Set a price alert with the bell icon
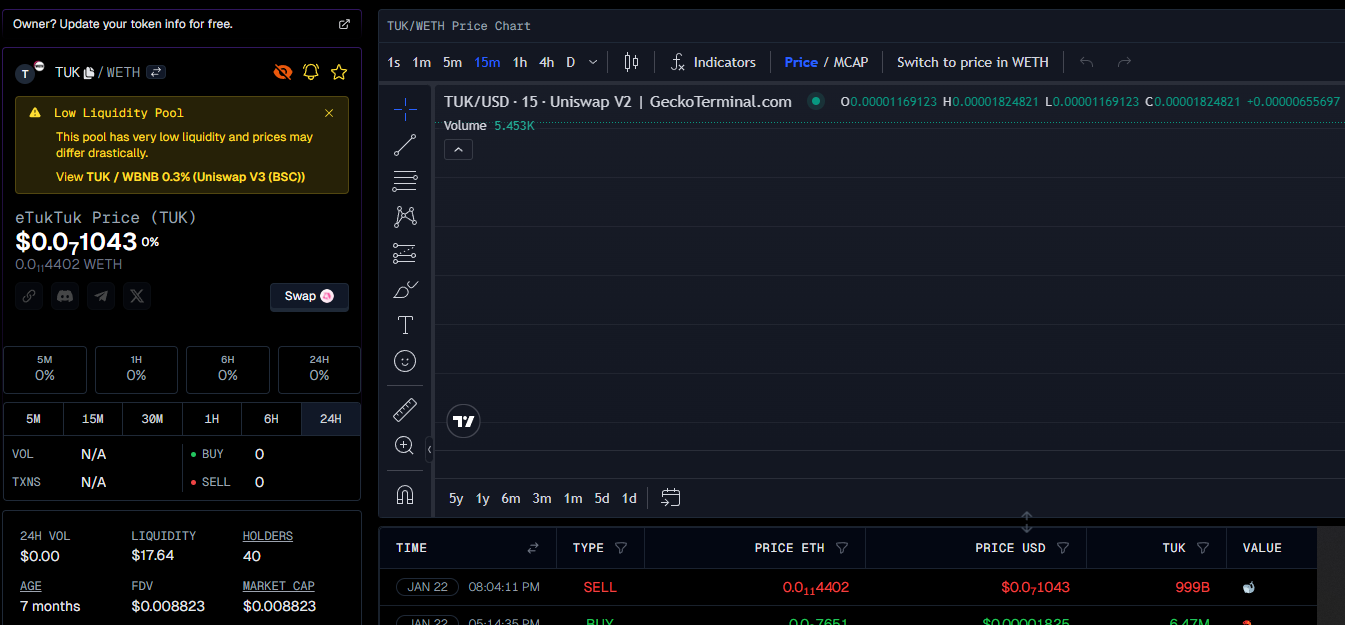The width and height of the screenshot is (1345, 625). click(x=311, y=72)
